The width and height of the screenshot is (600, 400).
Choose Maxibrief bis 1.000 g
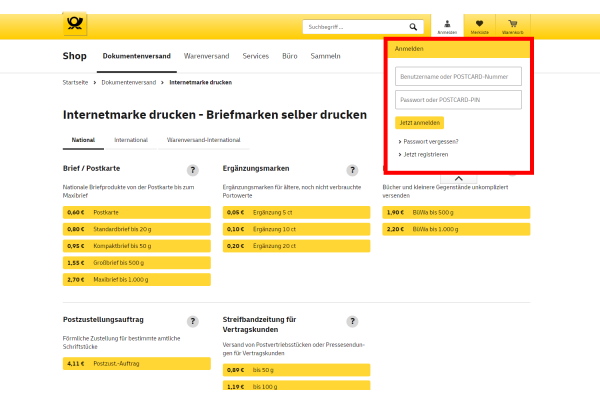(137, 280)
